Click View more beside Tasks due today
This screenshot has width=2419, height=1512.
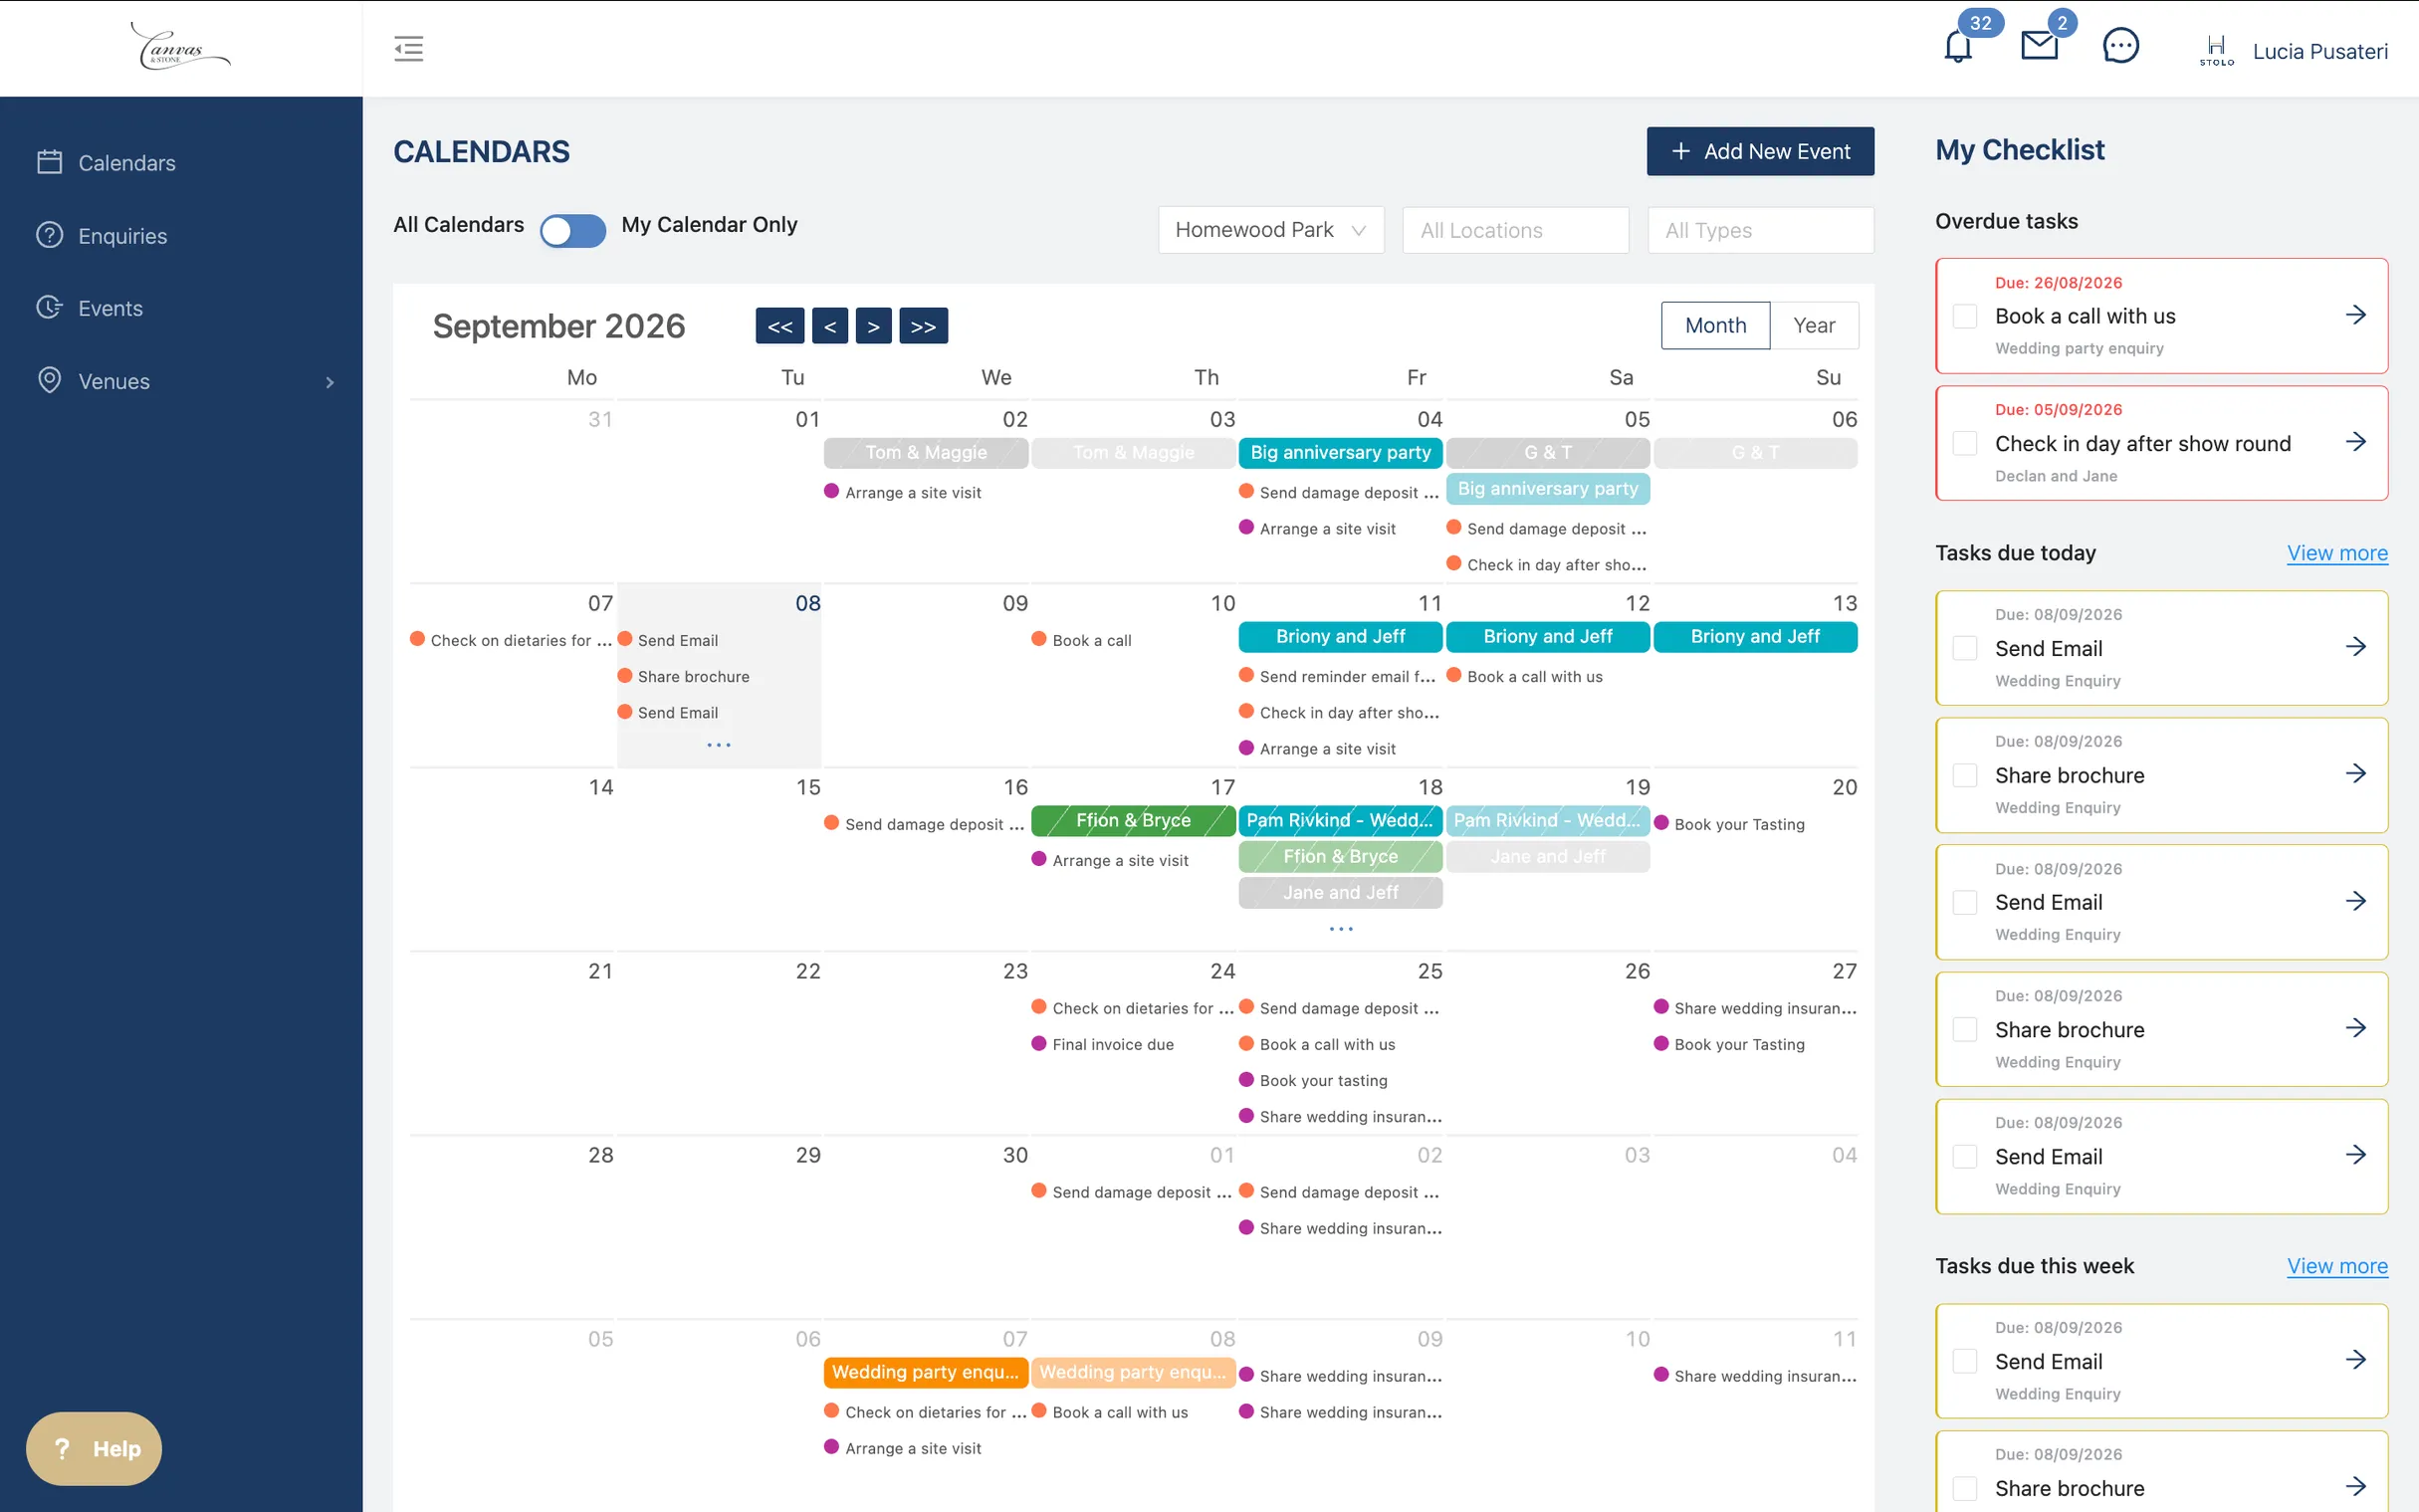(x=2337, y=553)
